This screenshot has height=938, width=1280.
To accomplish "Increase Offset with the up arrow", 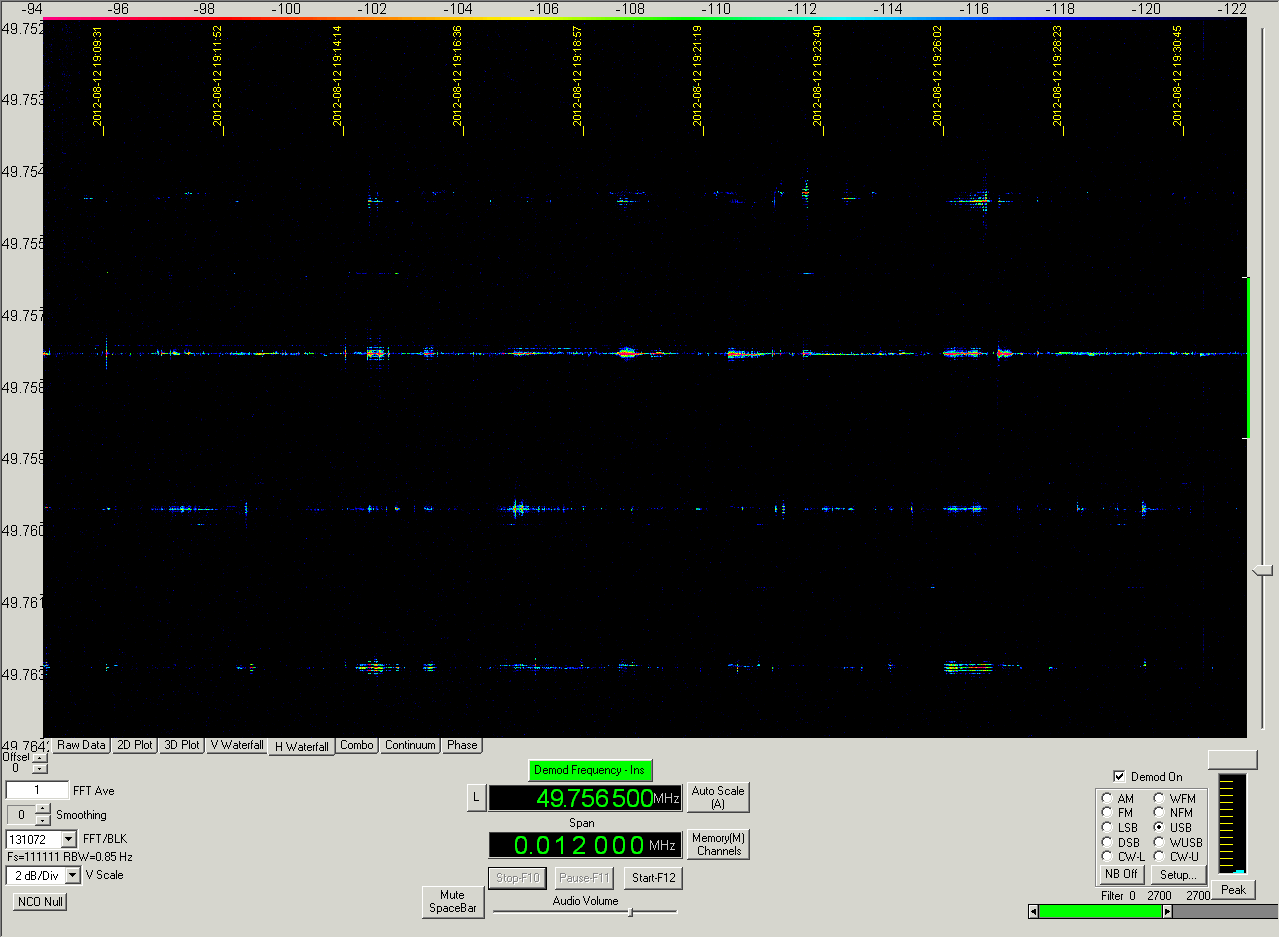I will click(39, 756).
